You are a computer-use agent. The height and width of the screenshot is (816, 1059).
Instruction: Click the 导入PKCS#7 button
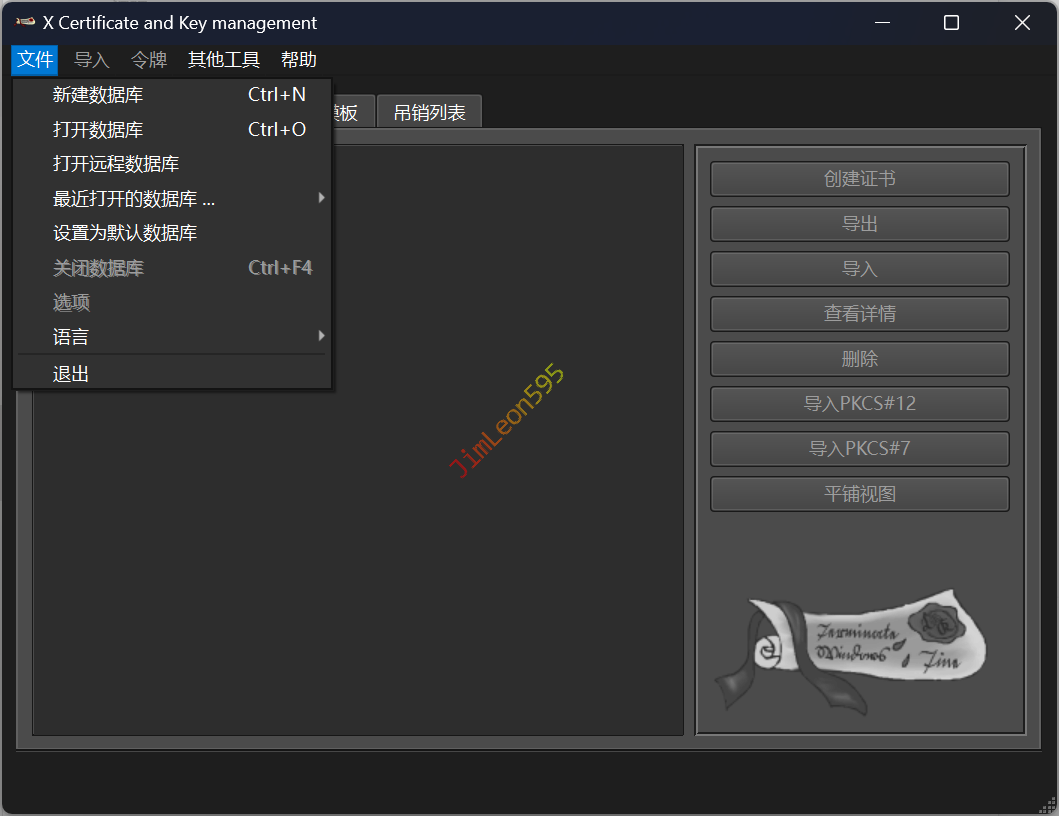coord(859,449)
